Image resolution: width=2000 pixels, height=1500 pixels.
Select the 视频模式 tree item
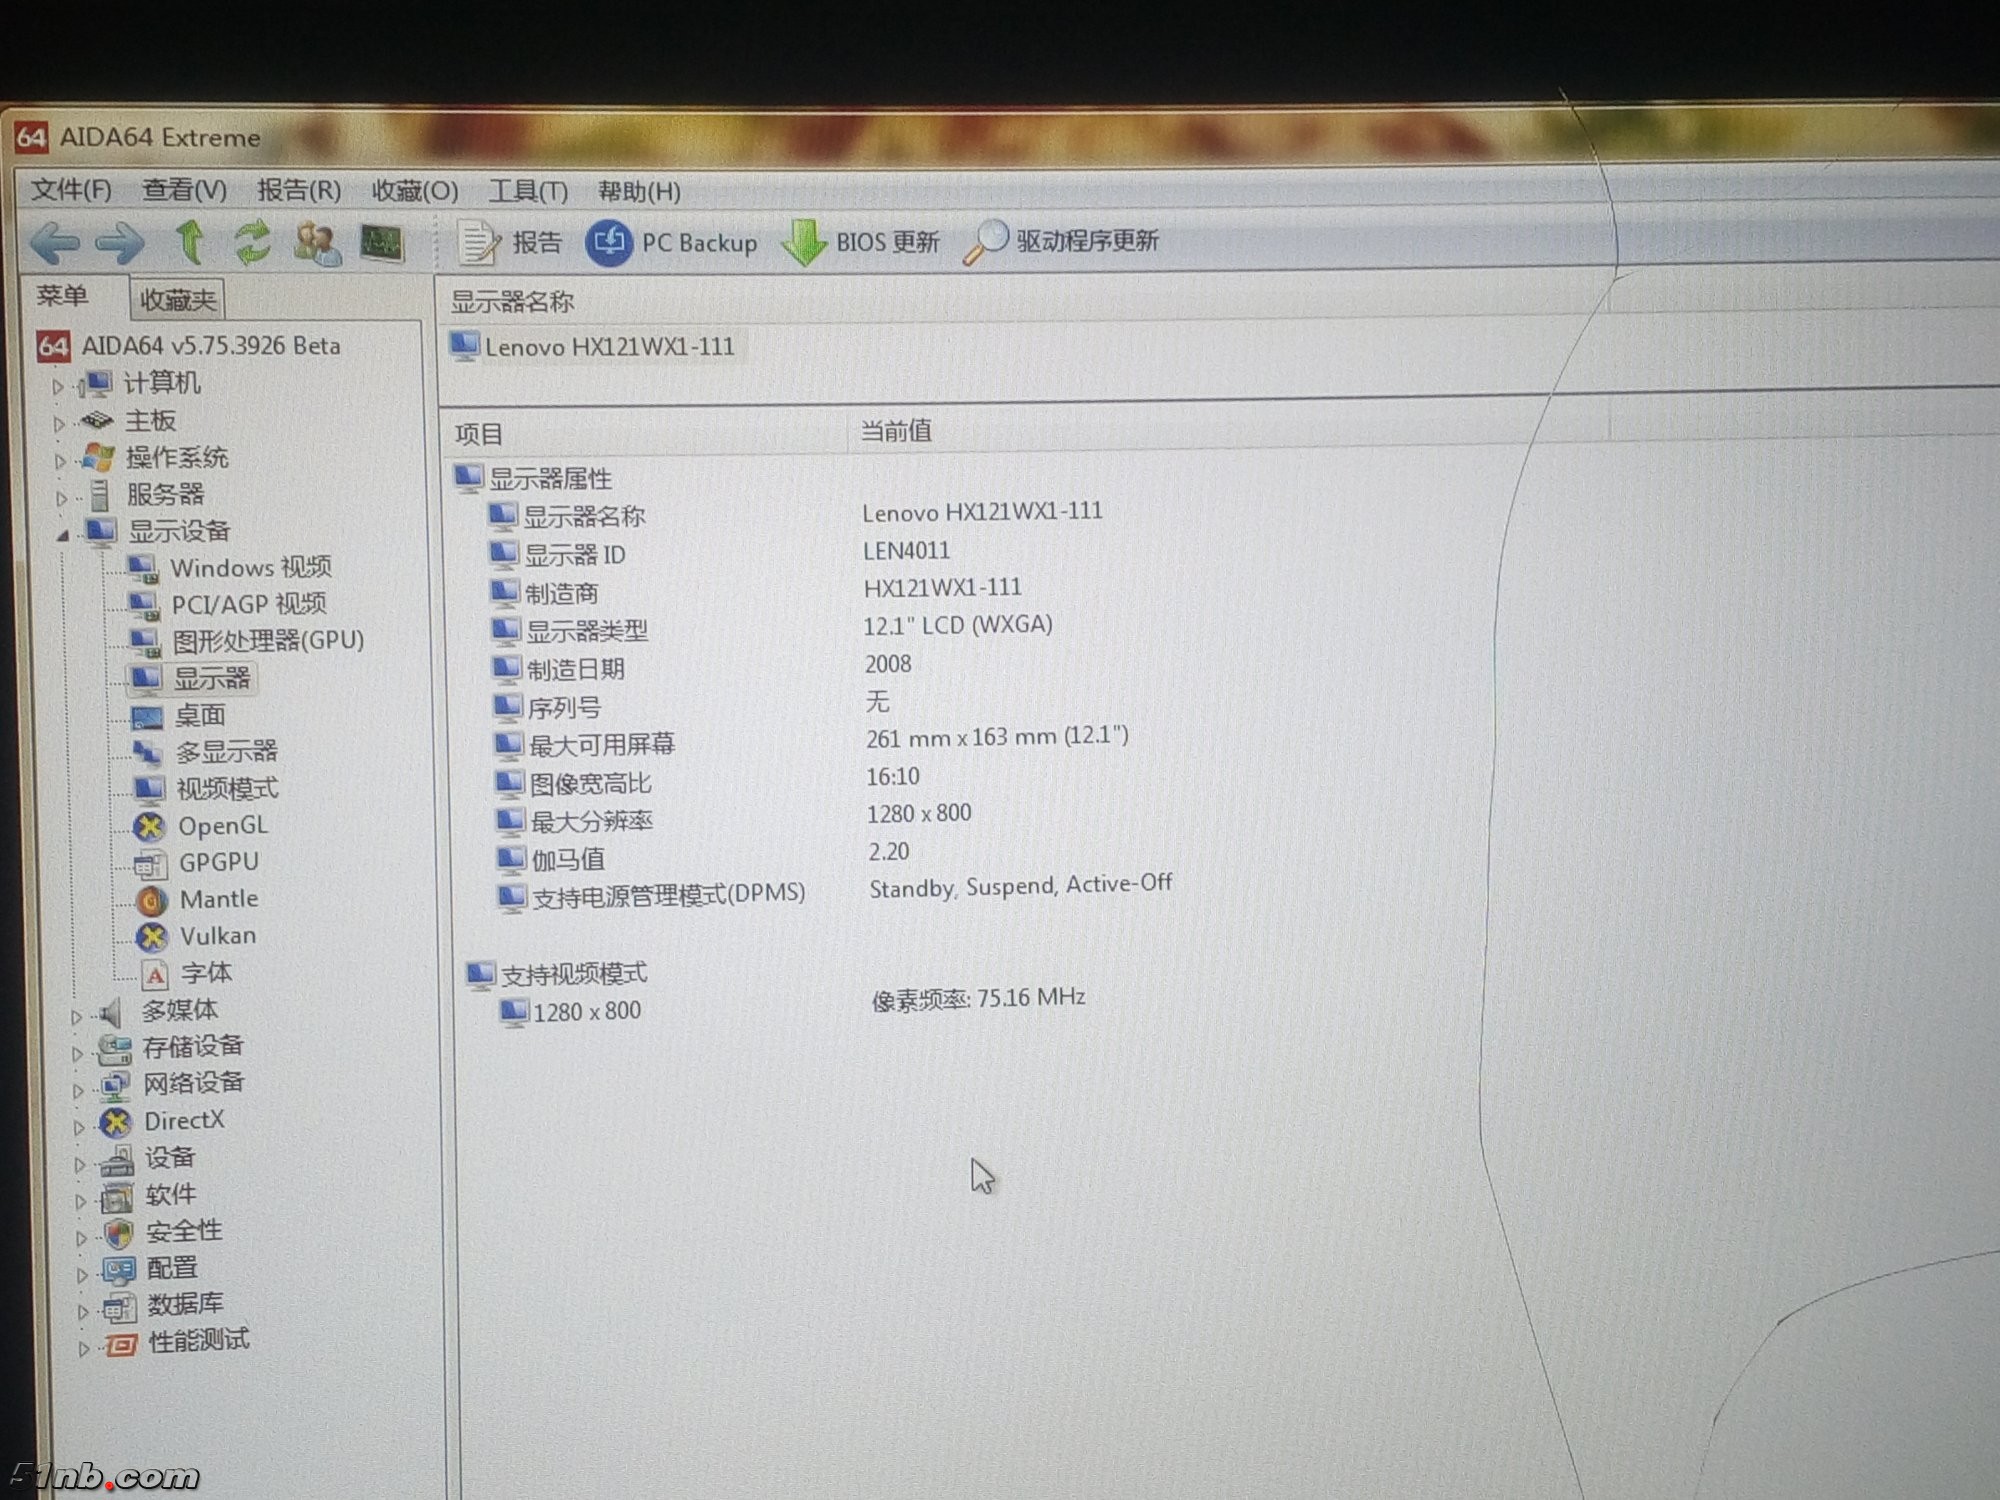pyautogui.click(x=205, y=789)
